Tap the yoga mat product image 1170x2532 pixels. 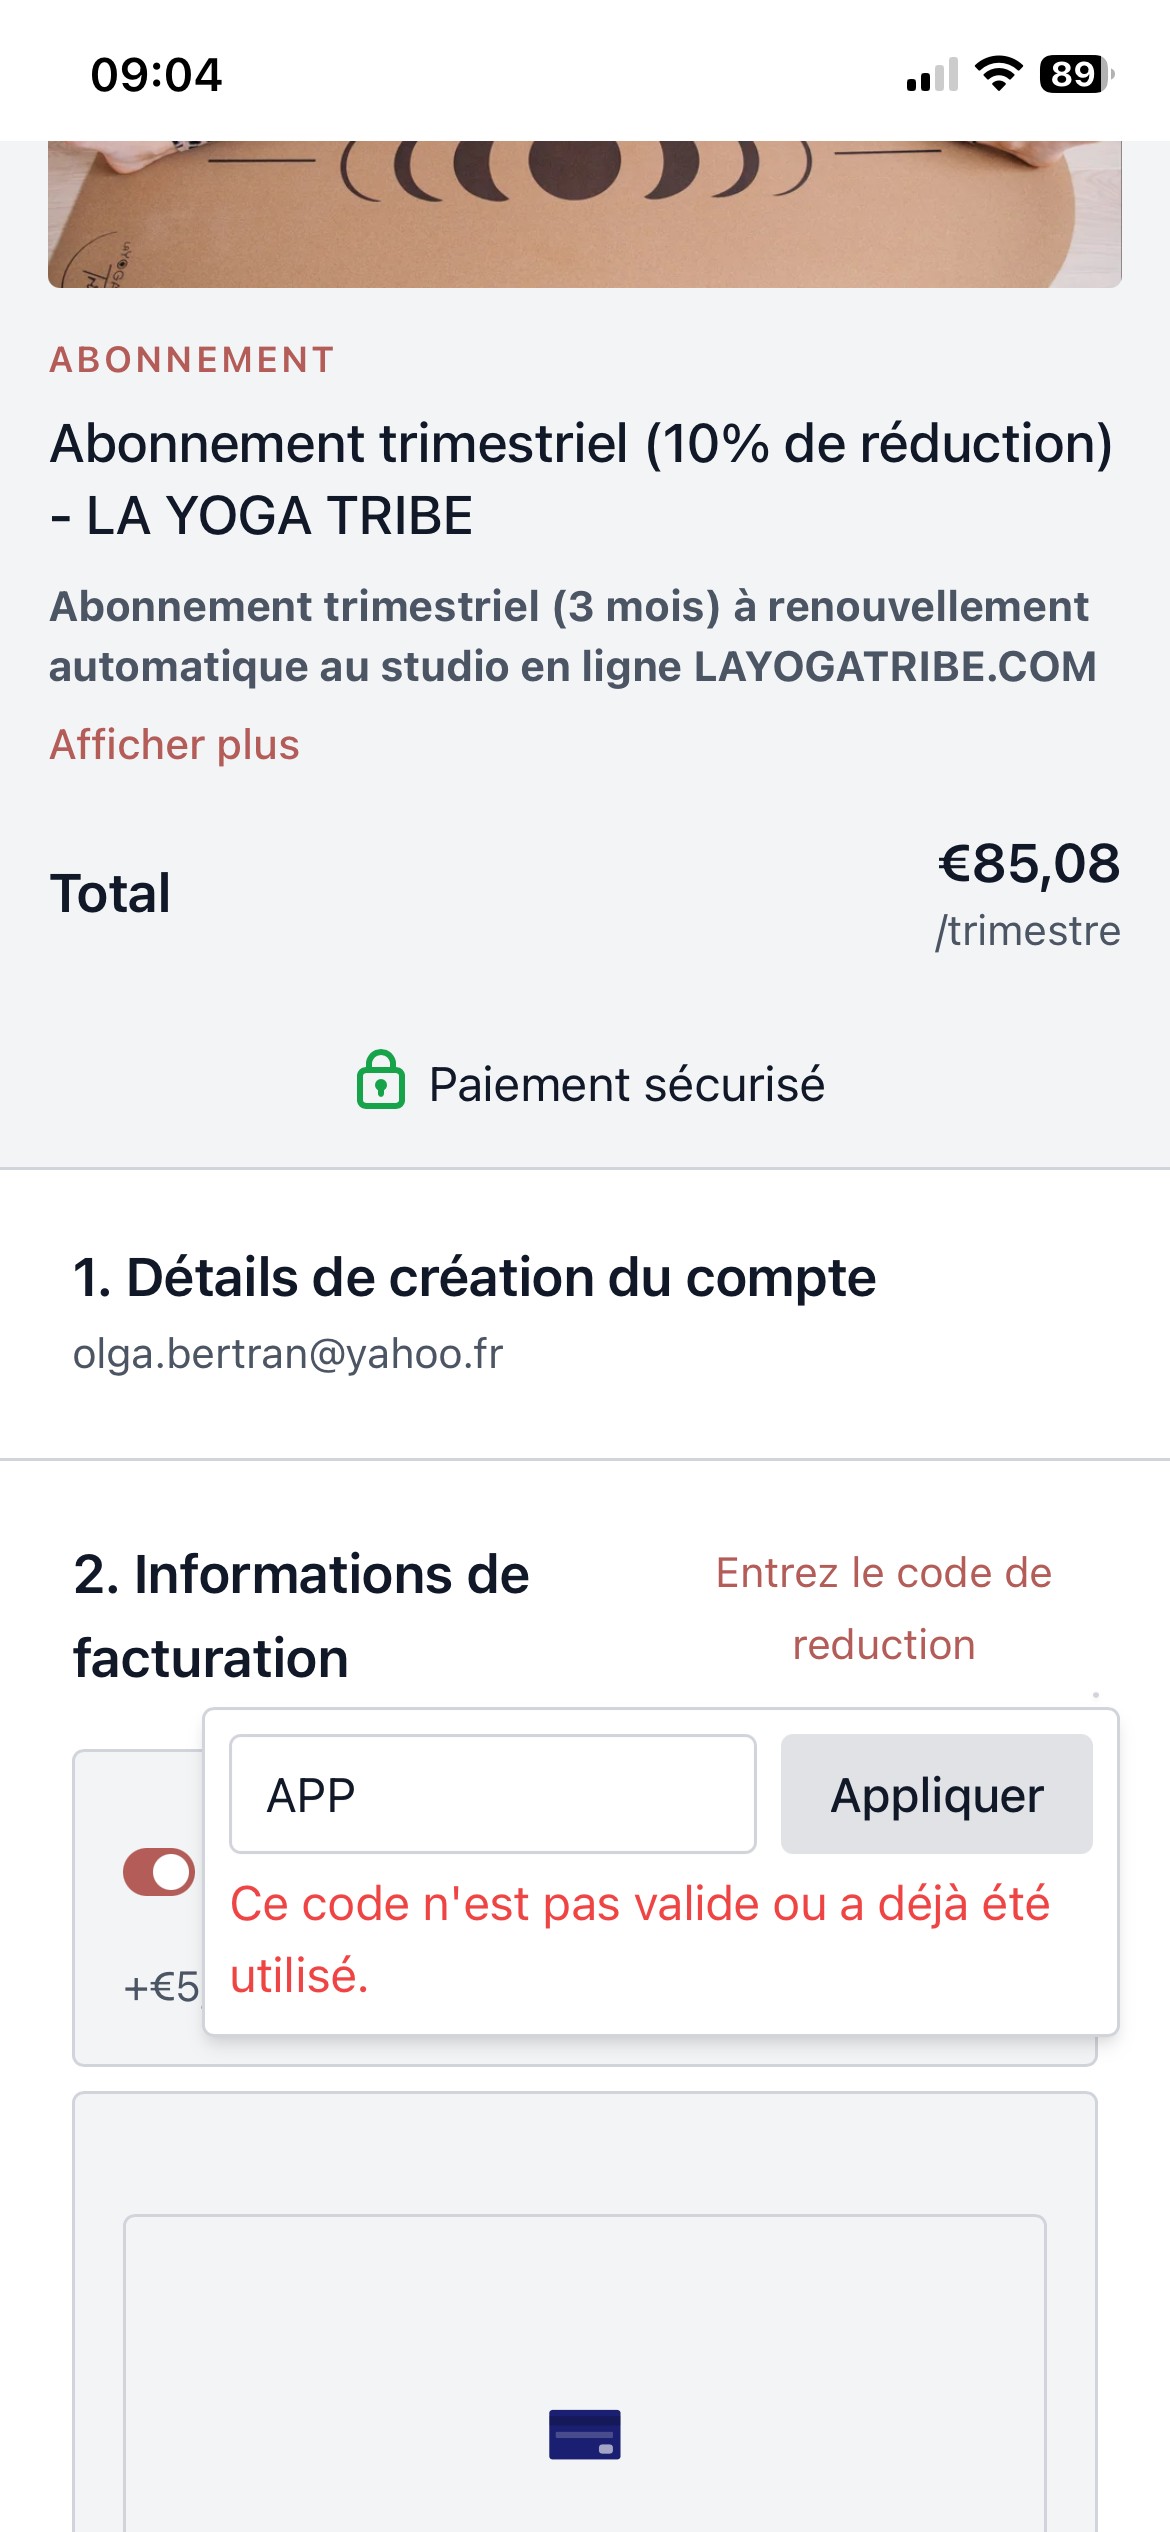point(585,214)
